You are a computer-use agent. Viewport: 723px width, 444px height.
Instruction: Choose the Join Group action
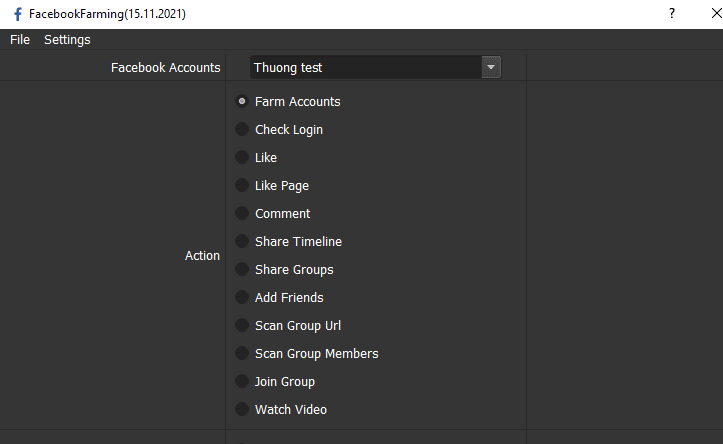[x=242, y=381]
